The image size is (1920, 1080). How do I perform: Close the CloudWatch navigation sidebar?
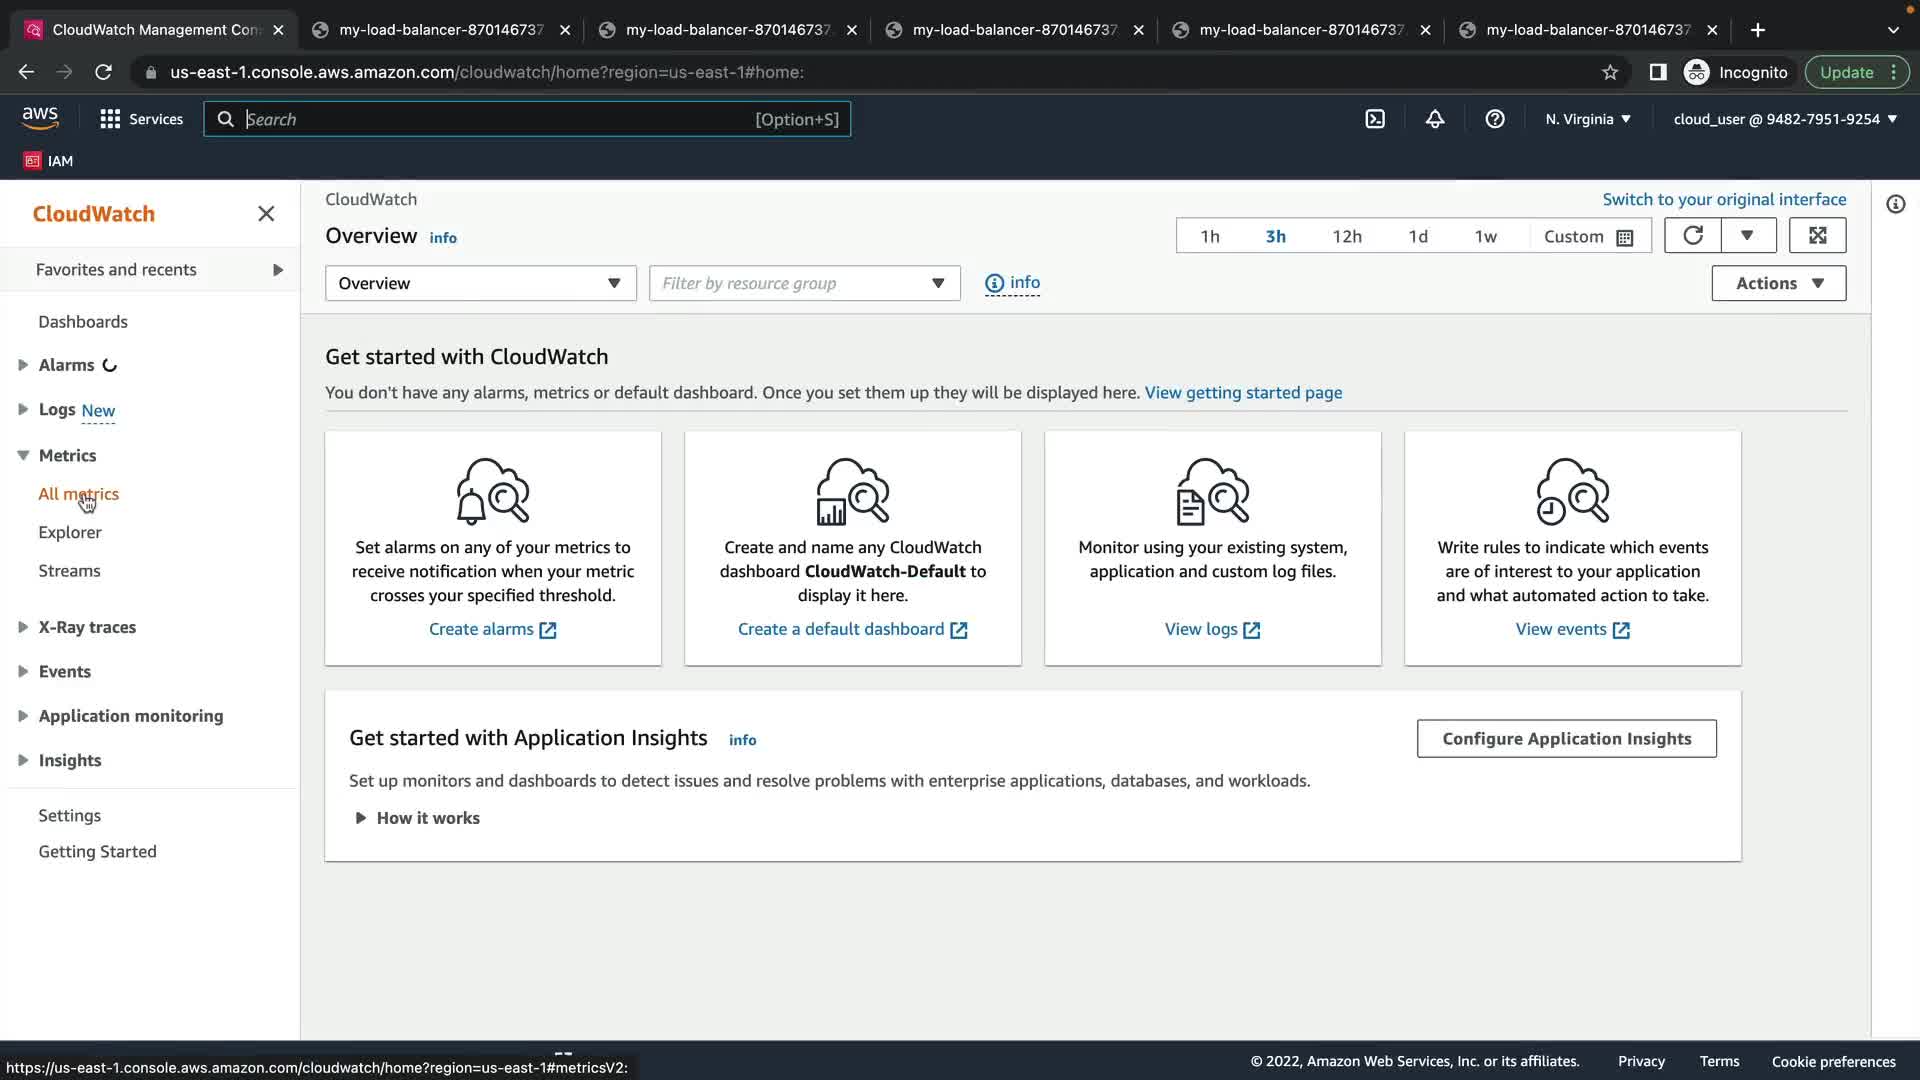266,214
